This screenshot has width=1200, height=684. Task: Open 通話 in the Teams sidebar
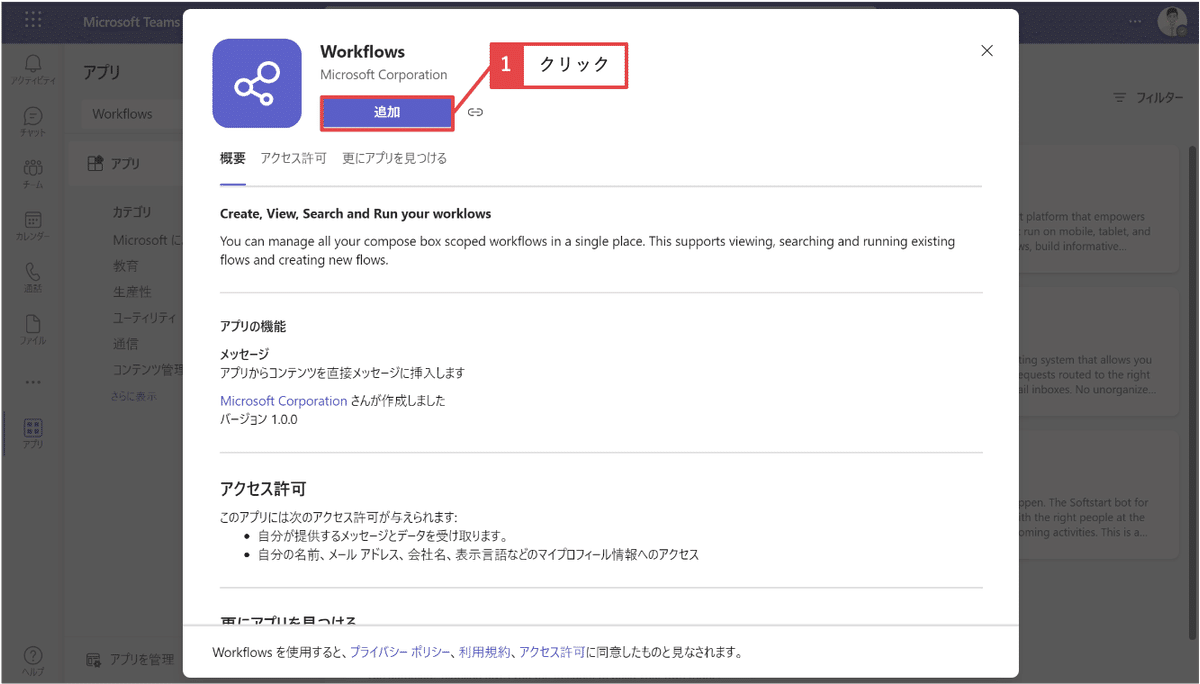click(33, 277)
